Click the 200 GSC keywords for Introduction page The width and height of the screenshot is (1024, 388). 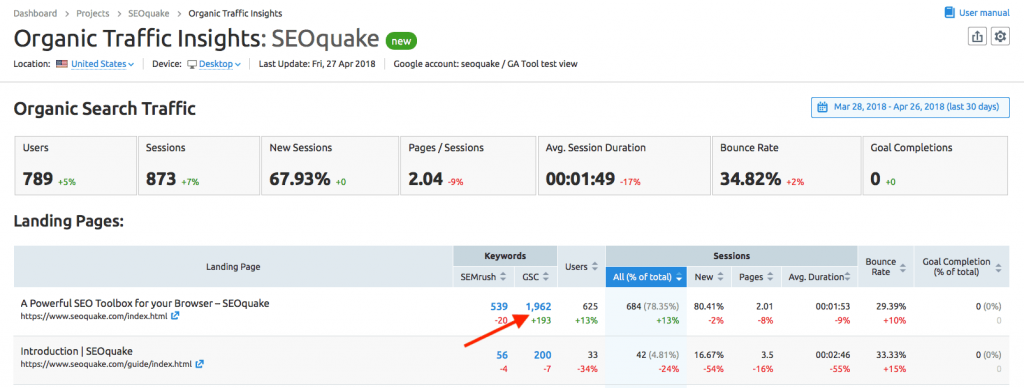tap(542, 355)
